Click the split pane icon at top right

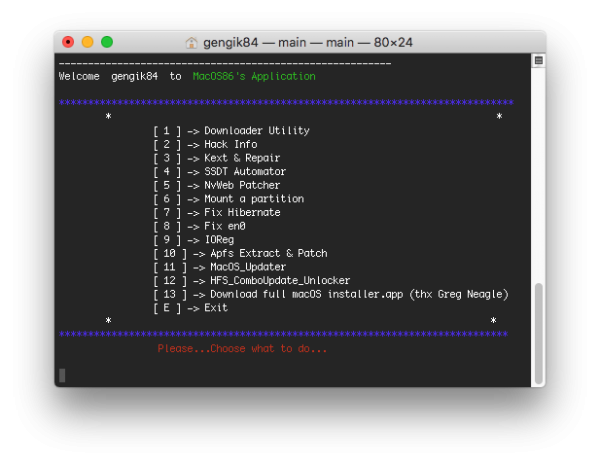pos(539,60)
